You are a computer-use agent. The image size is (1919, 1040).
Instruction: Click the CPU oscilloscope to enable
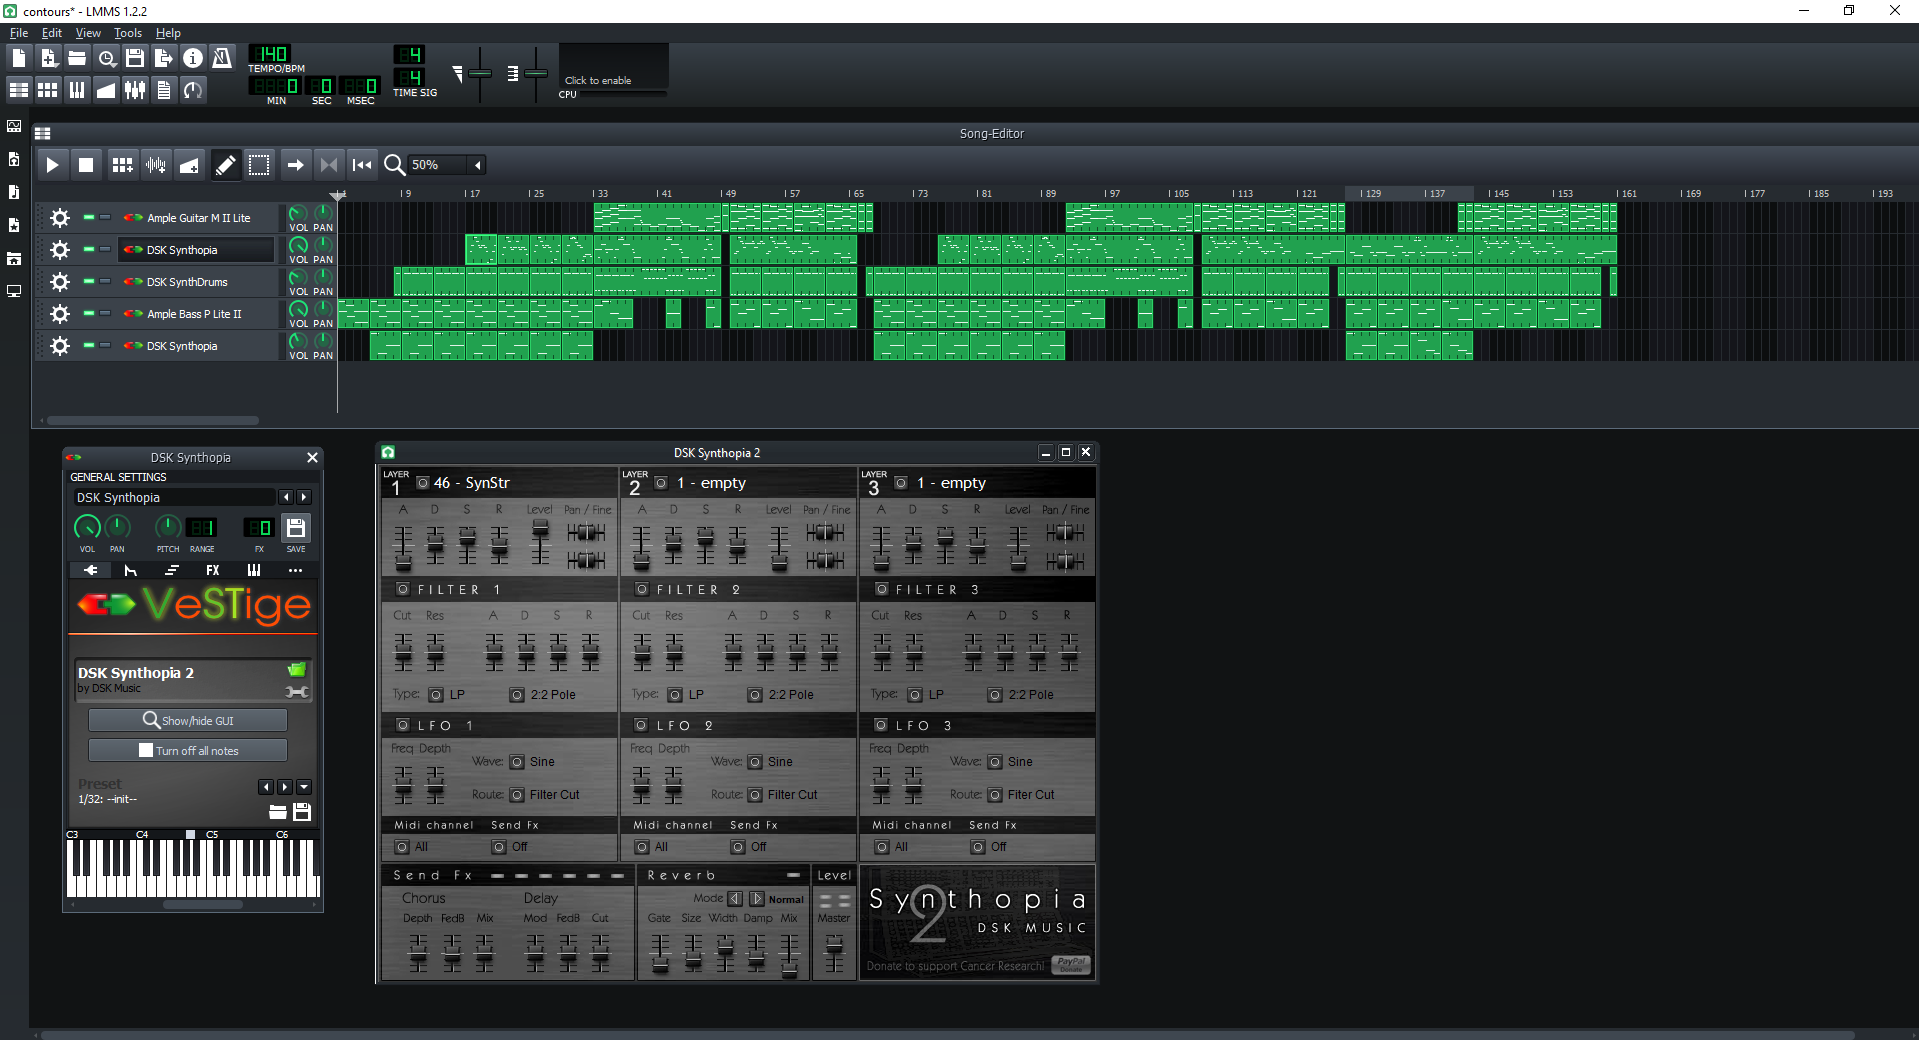coord(613,66)
